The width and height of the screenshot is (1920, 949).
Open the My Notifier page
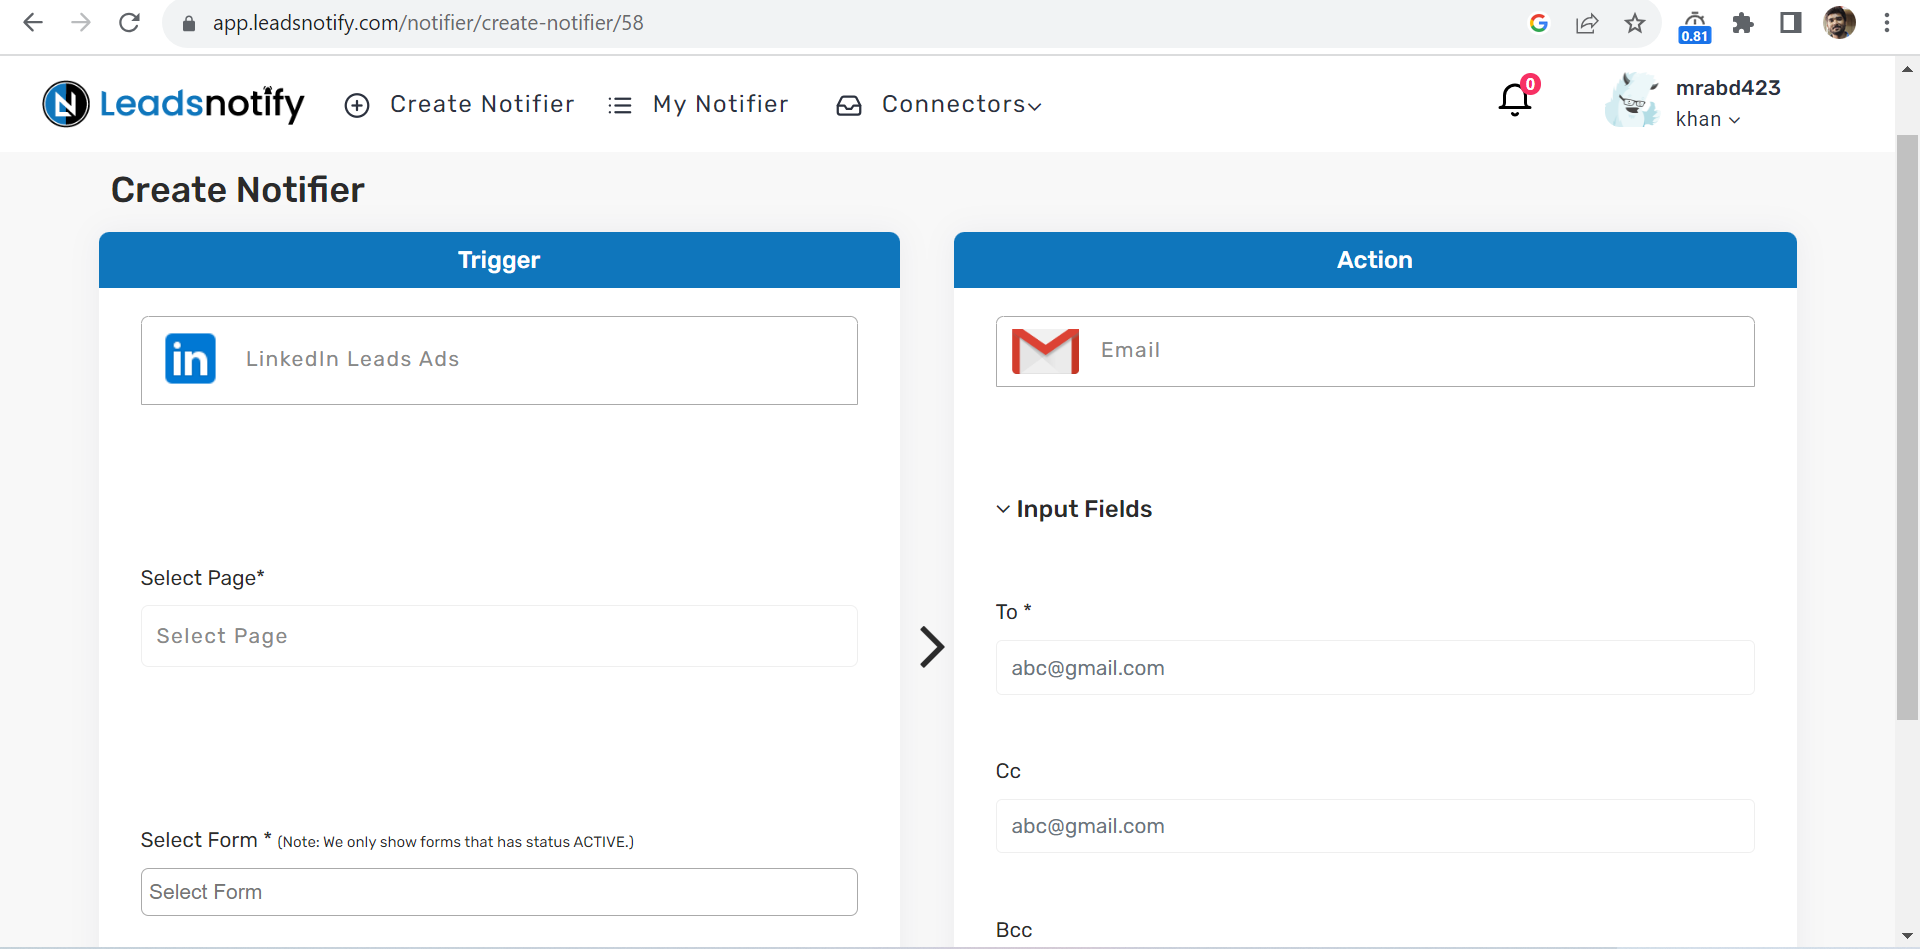coord(720,104)
